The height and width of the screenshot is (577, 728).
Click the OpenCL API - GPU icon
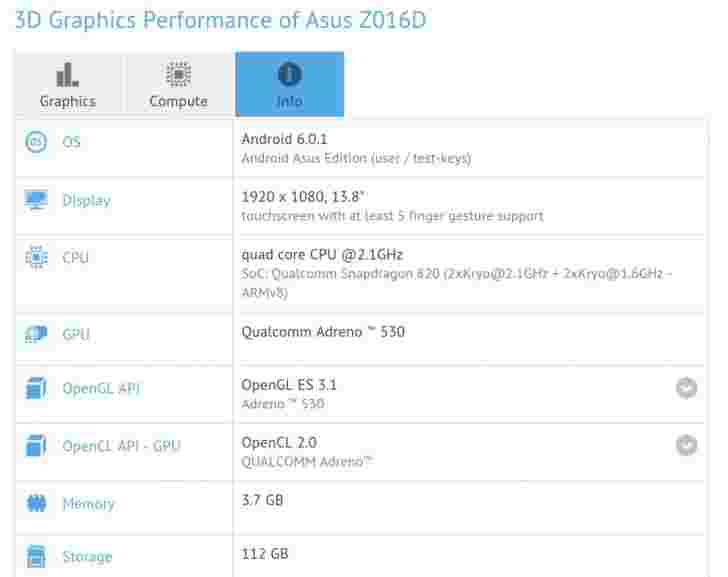point(36,446)
